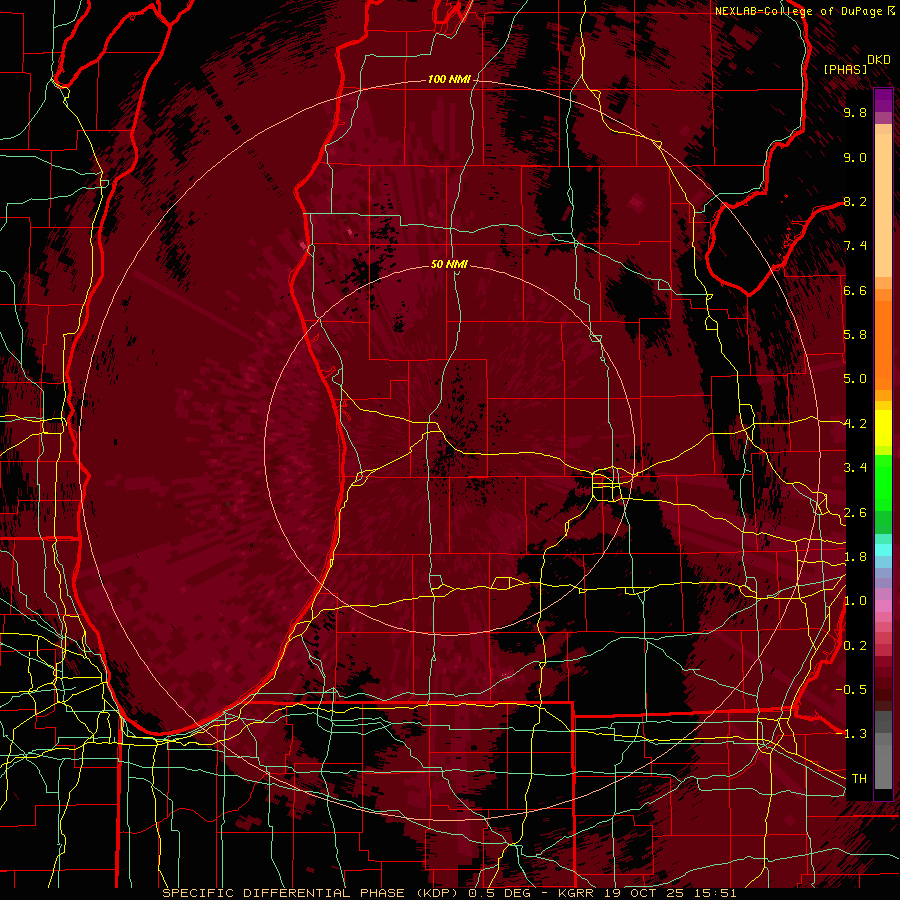Screen dimensions: 900x900
Task: Click the 2.6 value on the color scale
Action: [x=855, y=513]
